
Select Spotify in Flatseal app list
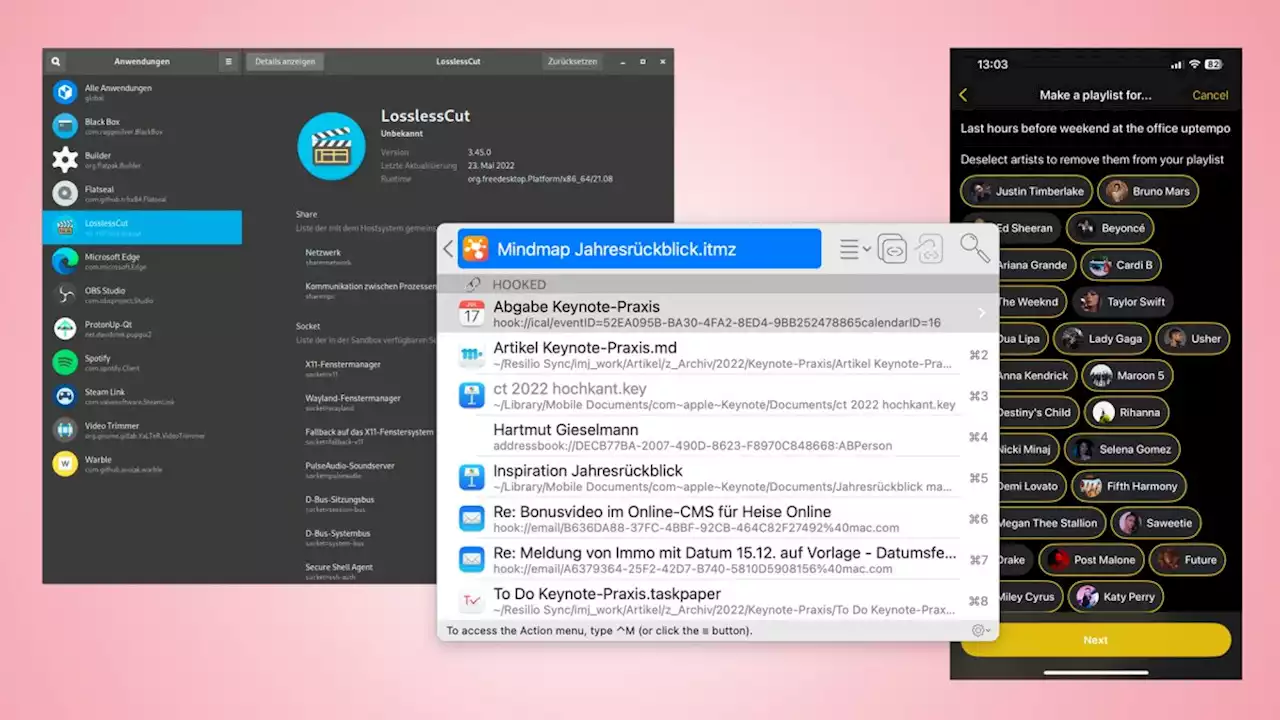142,362
